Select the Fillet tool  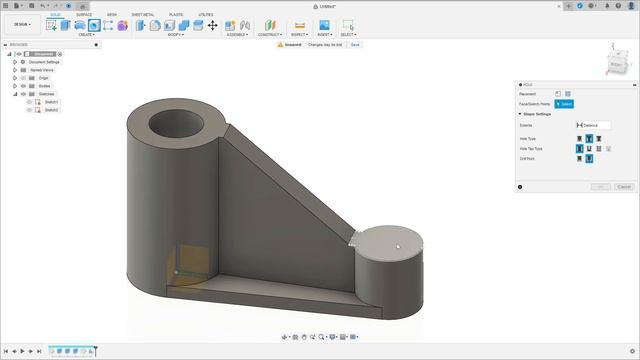point(155,25)
